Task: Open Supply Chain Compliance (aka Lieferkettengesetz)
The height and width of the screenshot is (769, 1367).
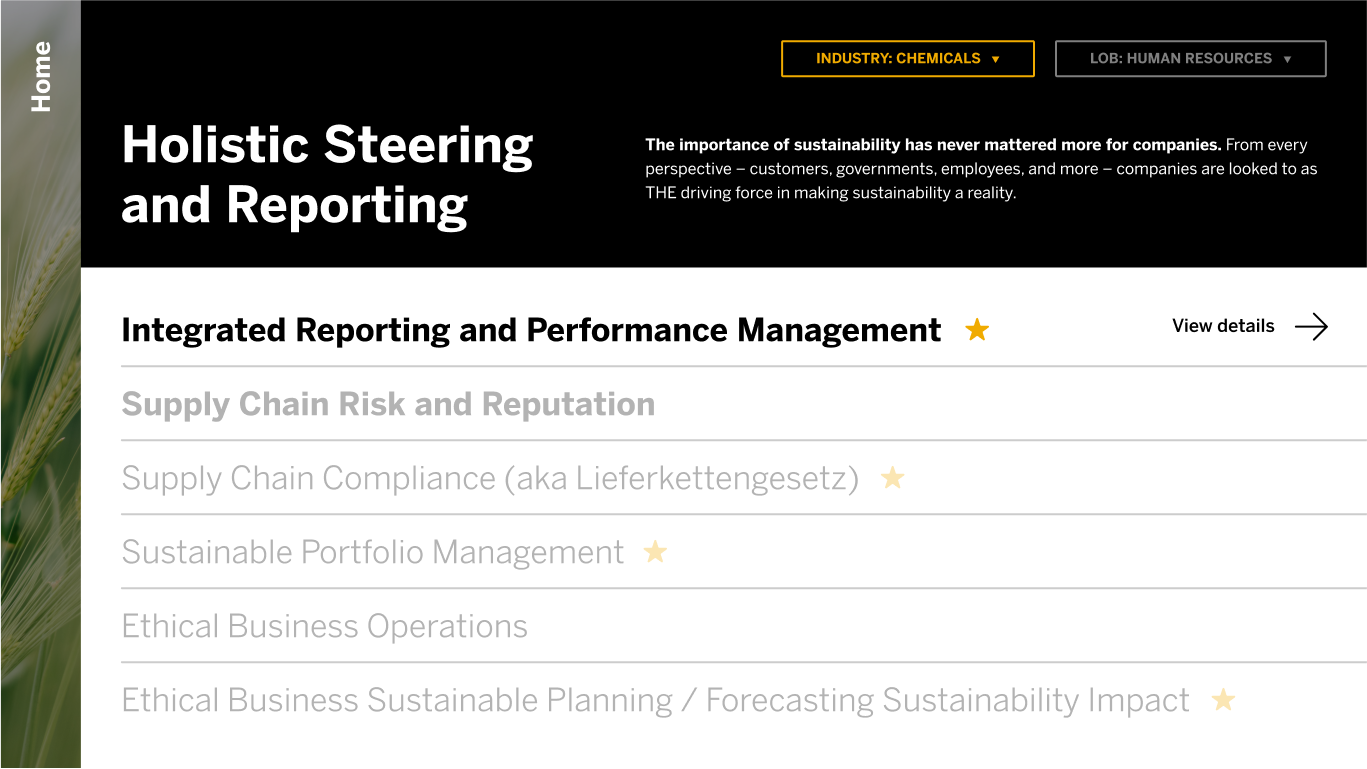Action: click(x=490, y=478)
